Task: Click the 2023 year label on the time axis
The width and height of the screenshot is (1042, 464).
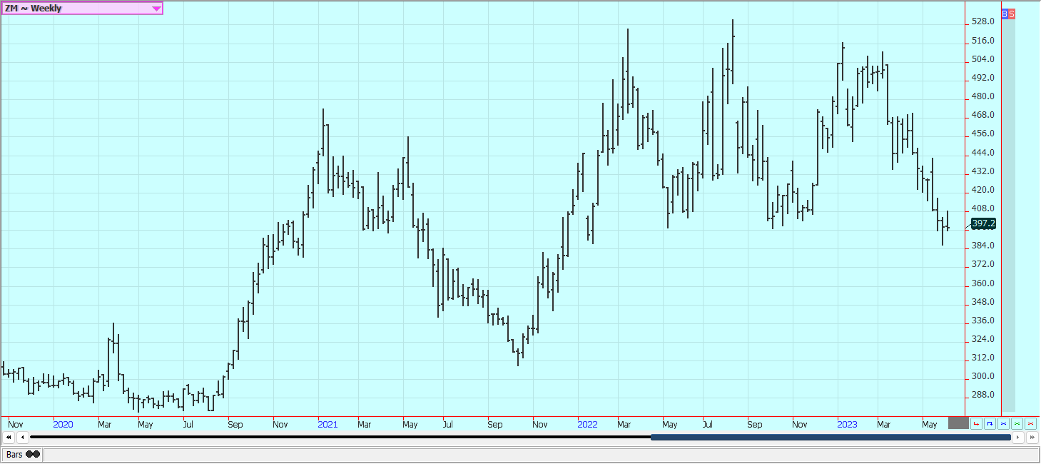Action: tap(847, 423)
